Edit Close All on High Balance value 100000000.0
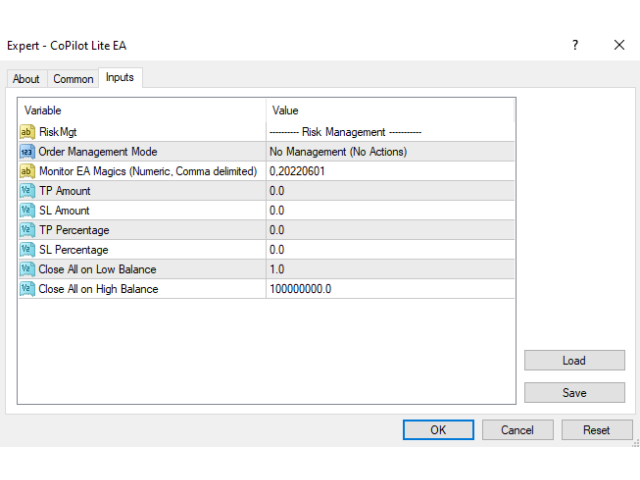This screenshot has width=640, height=480. tap(391, 289)
